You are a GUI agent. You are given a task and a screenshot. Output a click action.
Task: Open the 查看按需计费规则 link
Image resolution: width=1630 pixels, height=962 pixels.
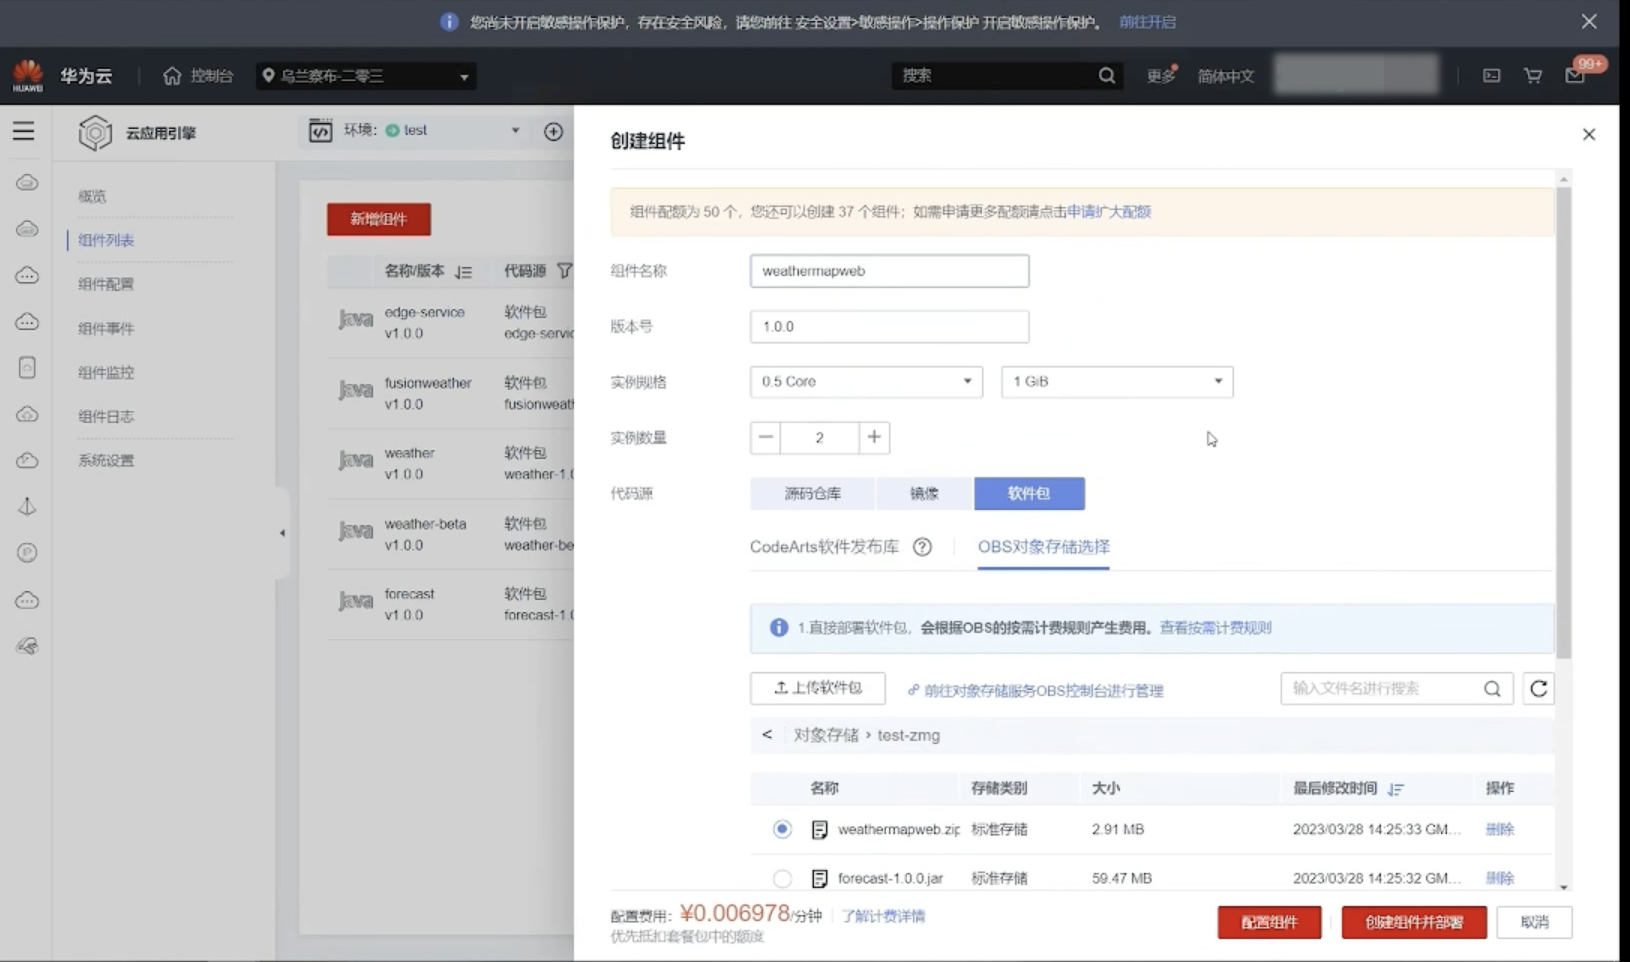[1215, 628]
